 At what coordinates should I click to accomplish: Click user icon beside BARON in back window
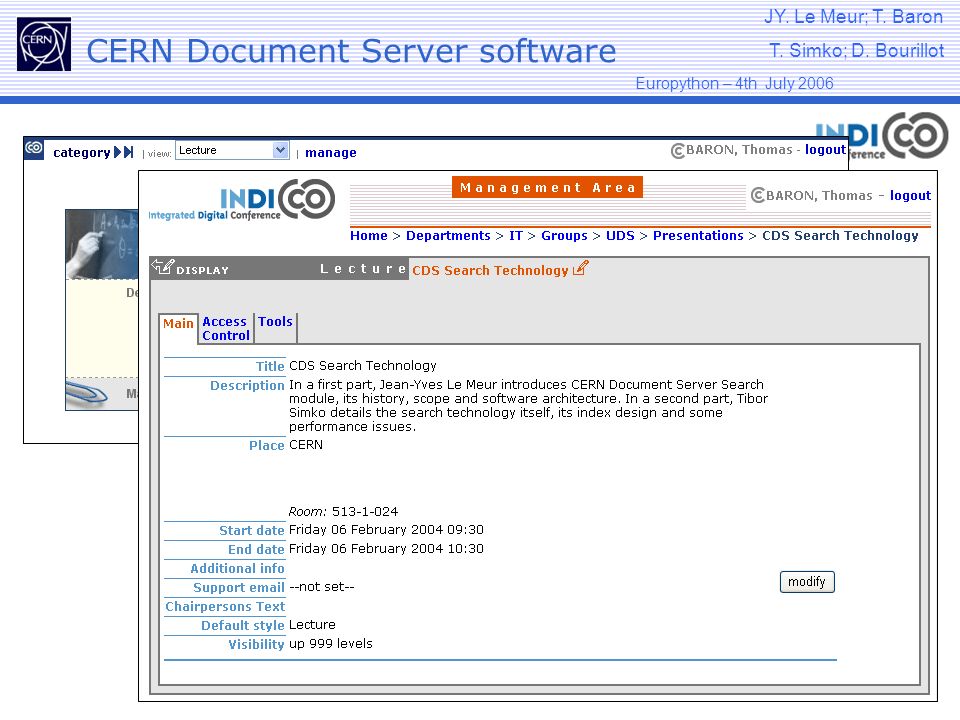678,151
